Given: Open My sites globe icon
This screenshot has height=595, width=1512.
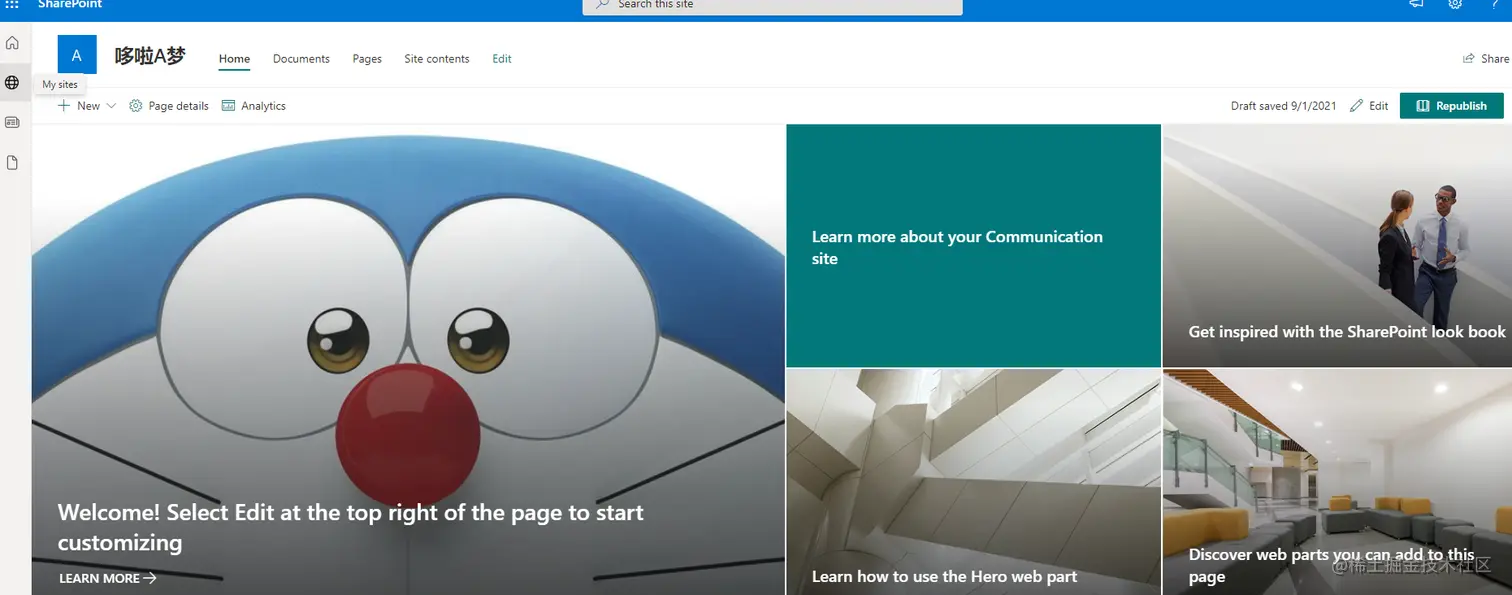Looking at the screenshot, I should pos(12,82).
